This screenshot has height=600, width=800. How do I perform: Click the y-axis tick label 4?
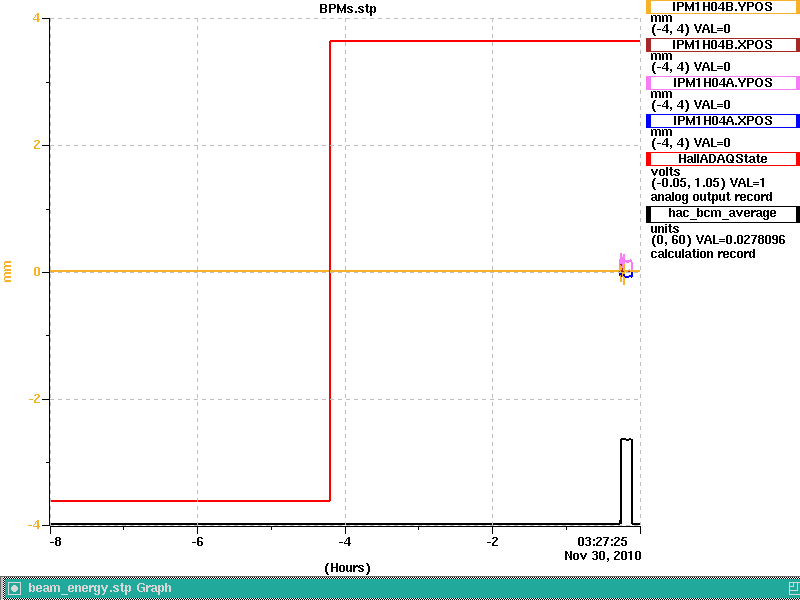point(36,18)
